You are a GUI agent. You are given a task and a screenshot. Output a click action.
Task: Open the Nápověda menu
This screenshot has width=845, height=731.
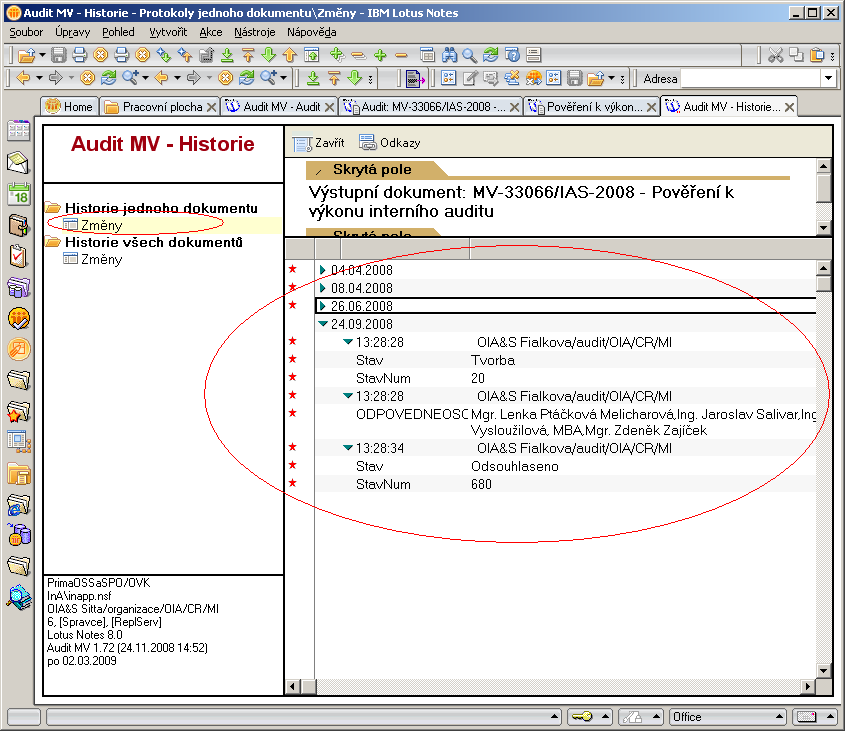click(311, 32)
